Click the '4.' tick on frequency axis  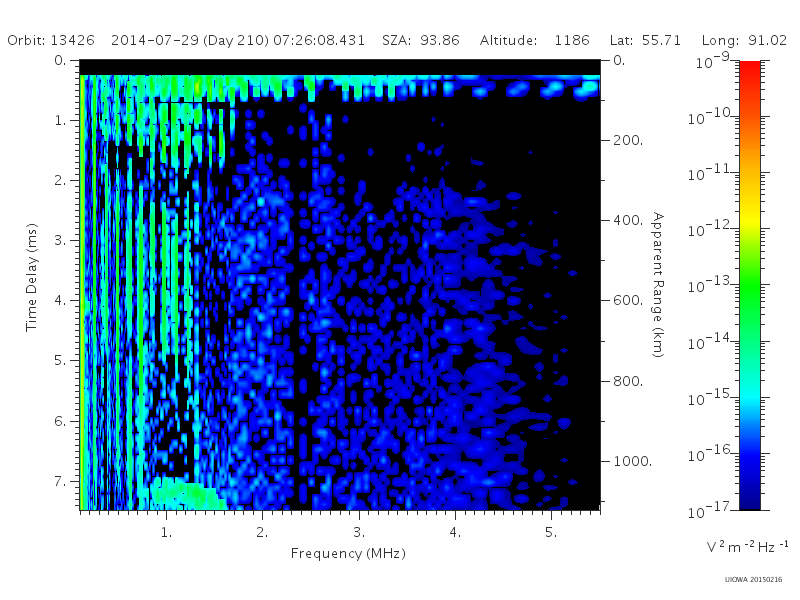click(455, 533)
